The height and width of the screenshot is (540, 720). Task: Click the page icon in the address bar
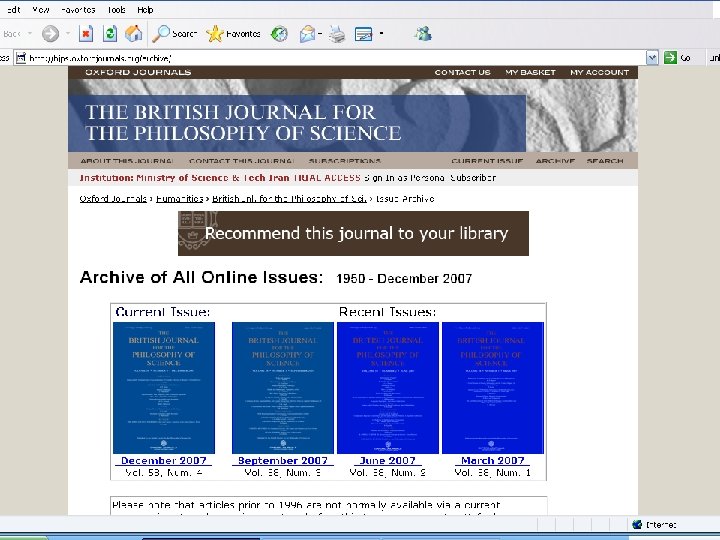21,58
